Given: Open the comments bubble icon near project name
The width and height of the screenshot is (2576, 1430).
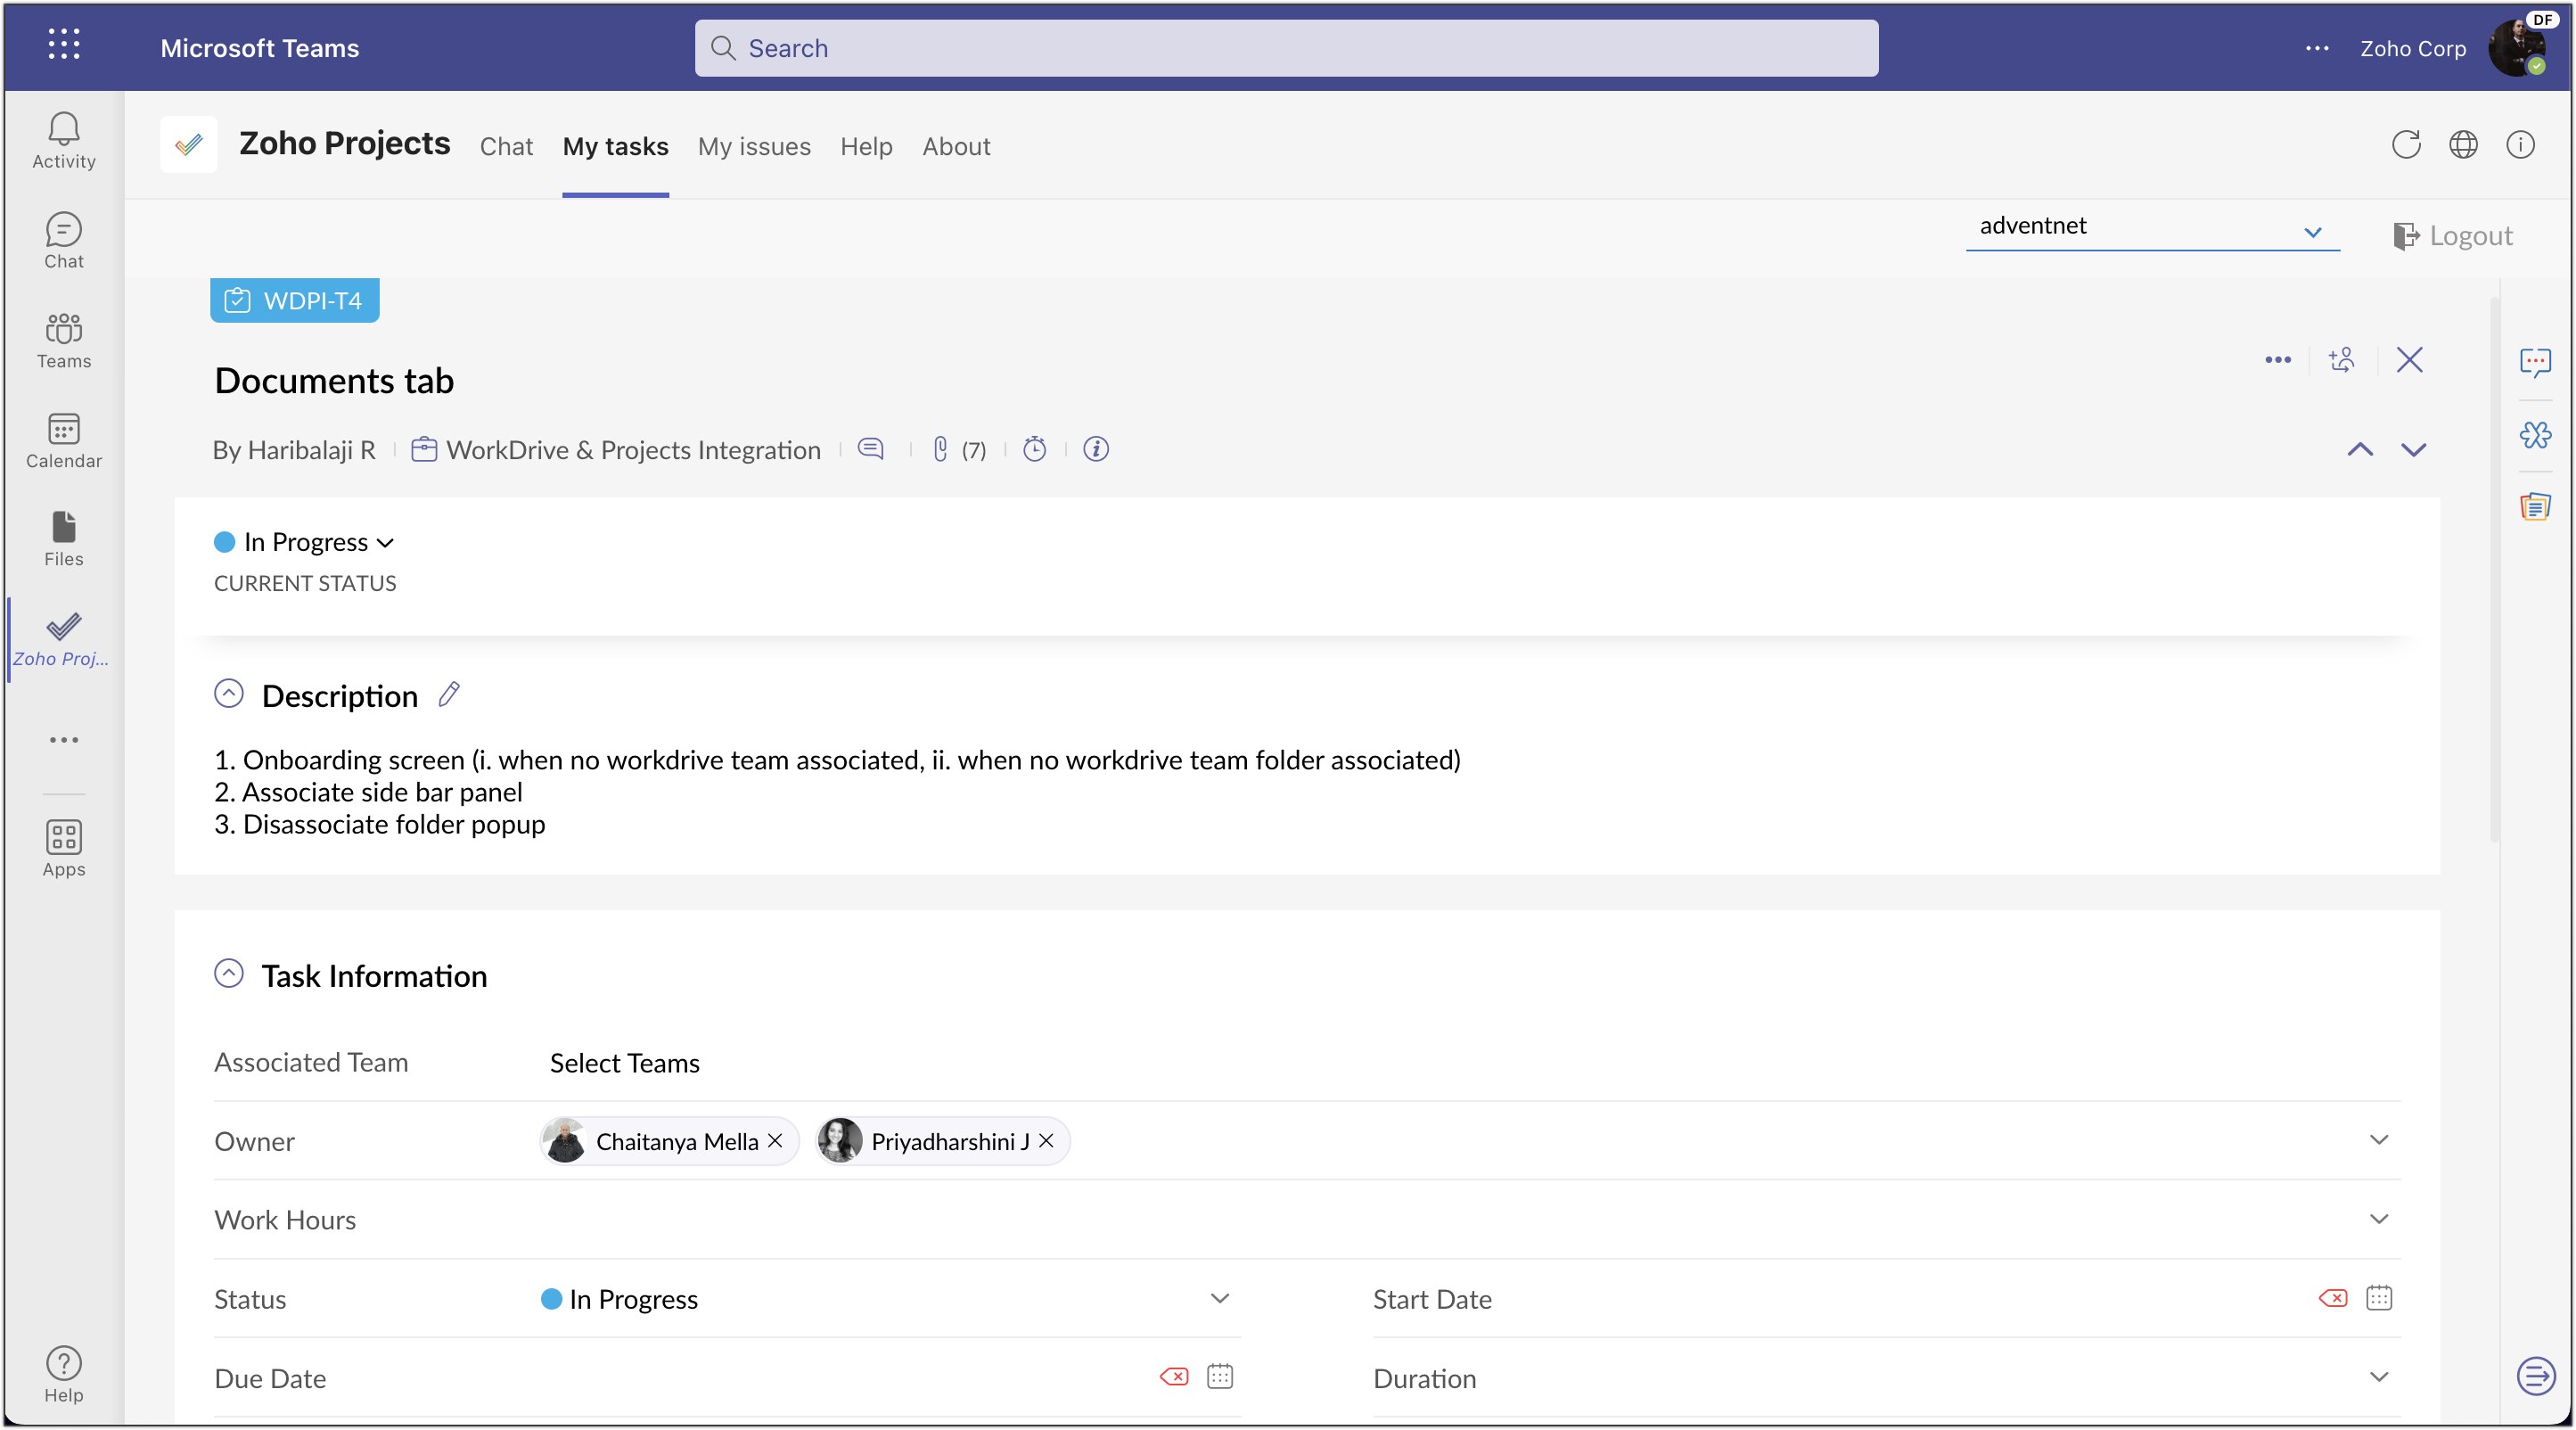Looking at the screenshot, I should click(x=871, y=450).
